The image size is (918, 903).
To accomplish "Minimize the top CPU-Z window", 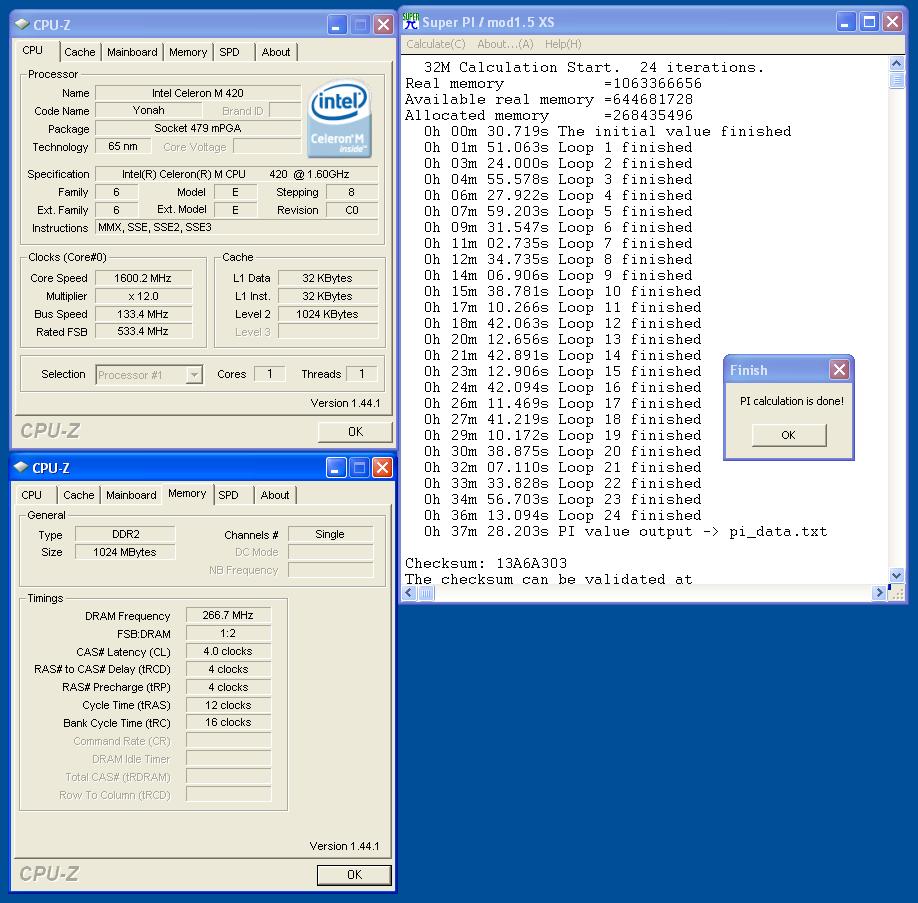I will 336,25.
